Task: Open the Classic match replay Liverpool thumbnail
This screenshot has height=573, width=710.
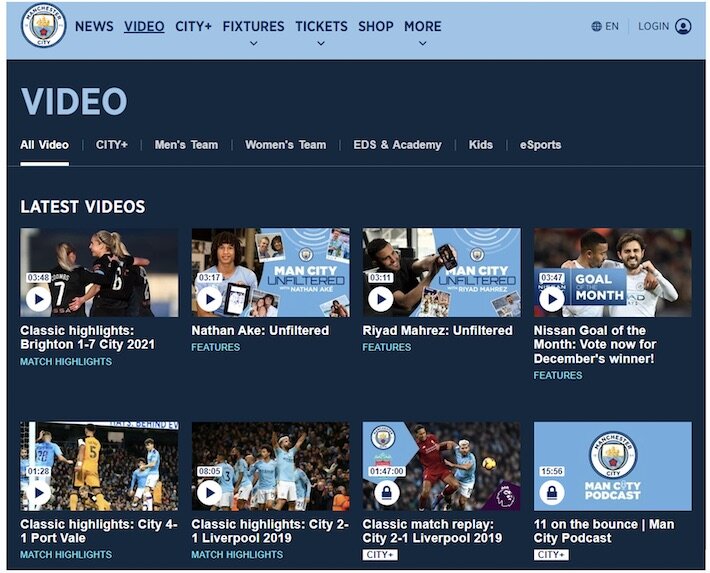Action: 441,467
